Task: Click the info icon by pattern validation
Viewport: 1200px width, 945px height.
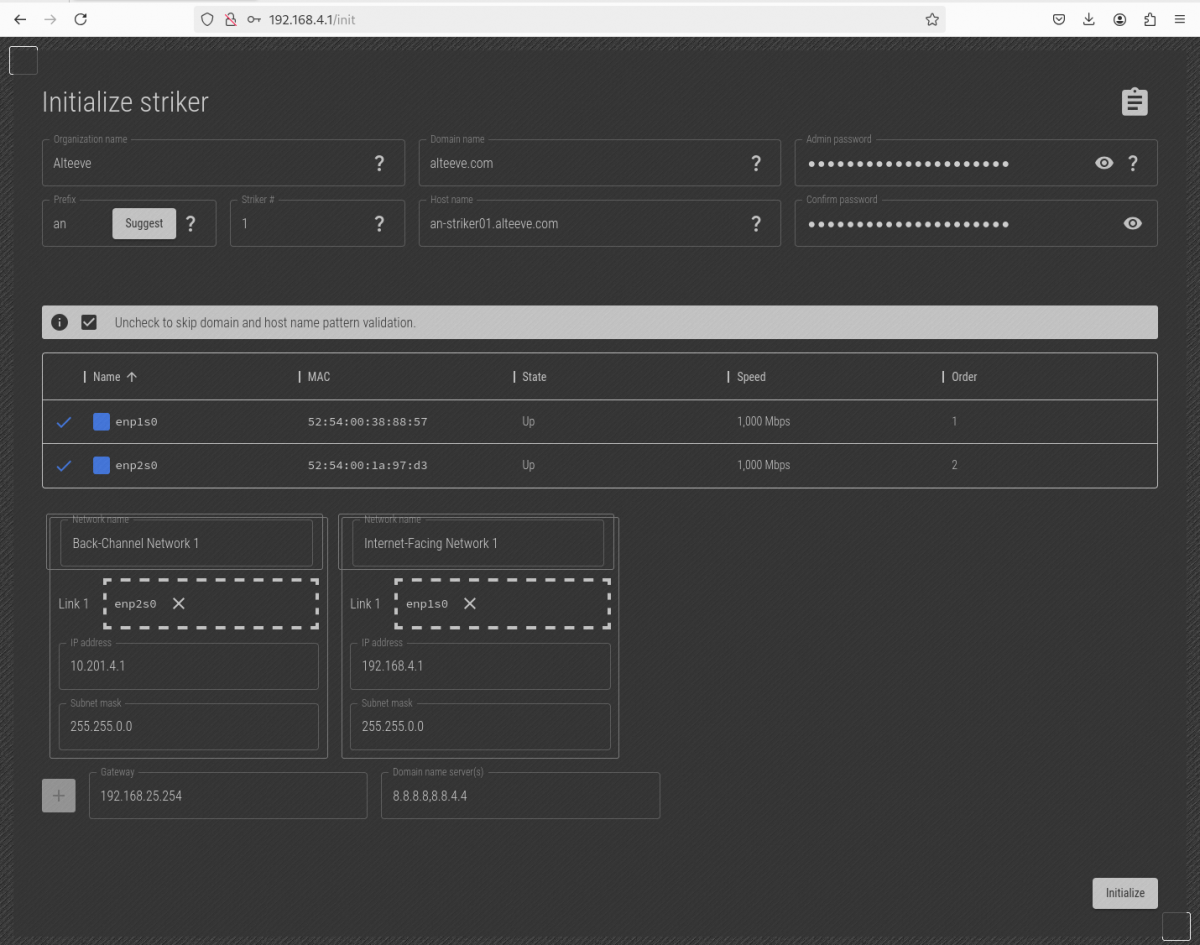Action: pyautogui.click(x=60, y=322)
